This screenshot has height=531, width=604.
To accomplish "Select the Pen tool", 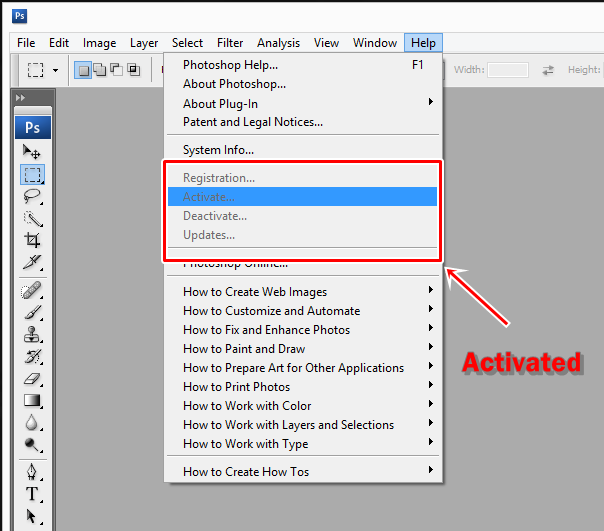I will (x=32, y=472).
